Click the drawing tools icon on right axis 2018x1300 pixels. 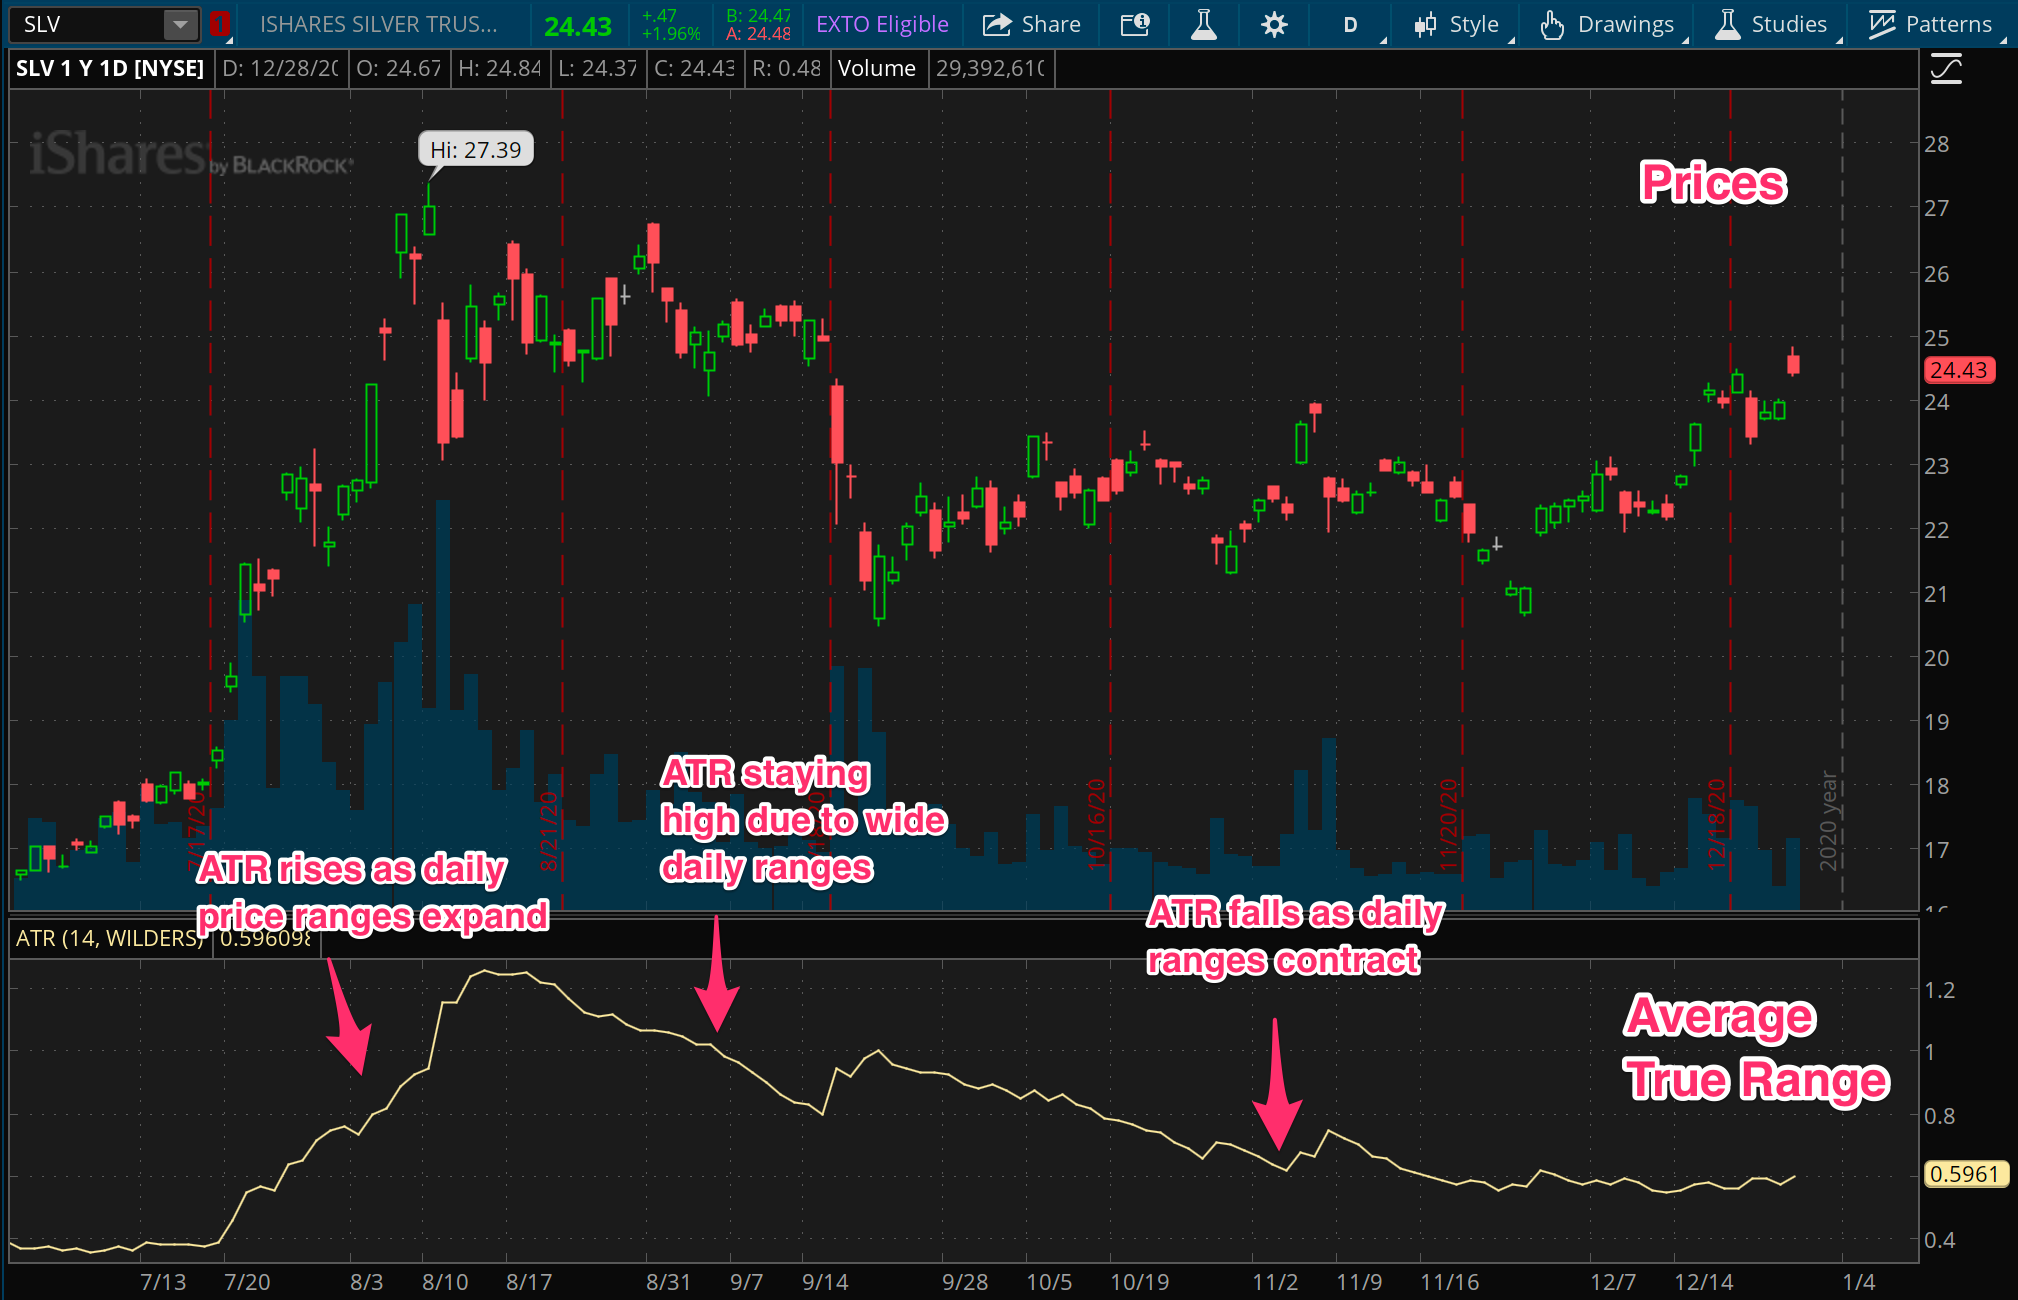(x=1946, y=69)
